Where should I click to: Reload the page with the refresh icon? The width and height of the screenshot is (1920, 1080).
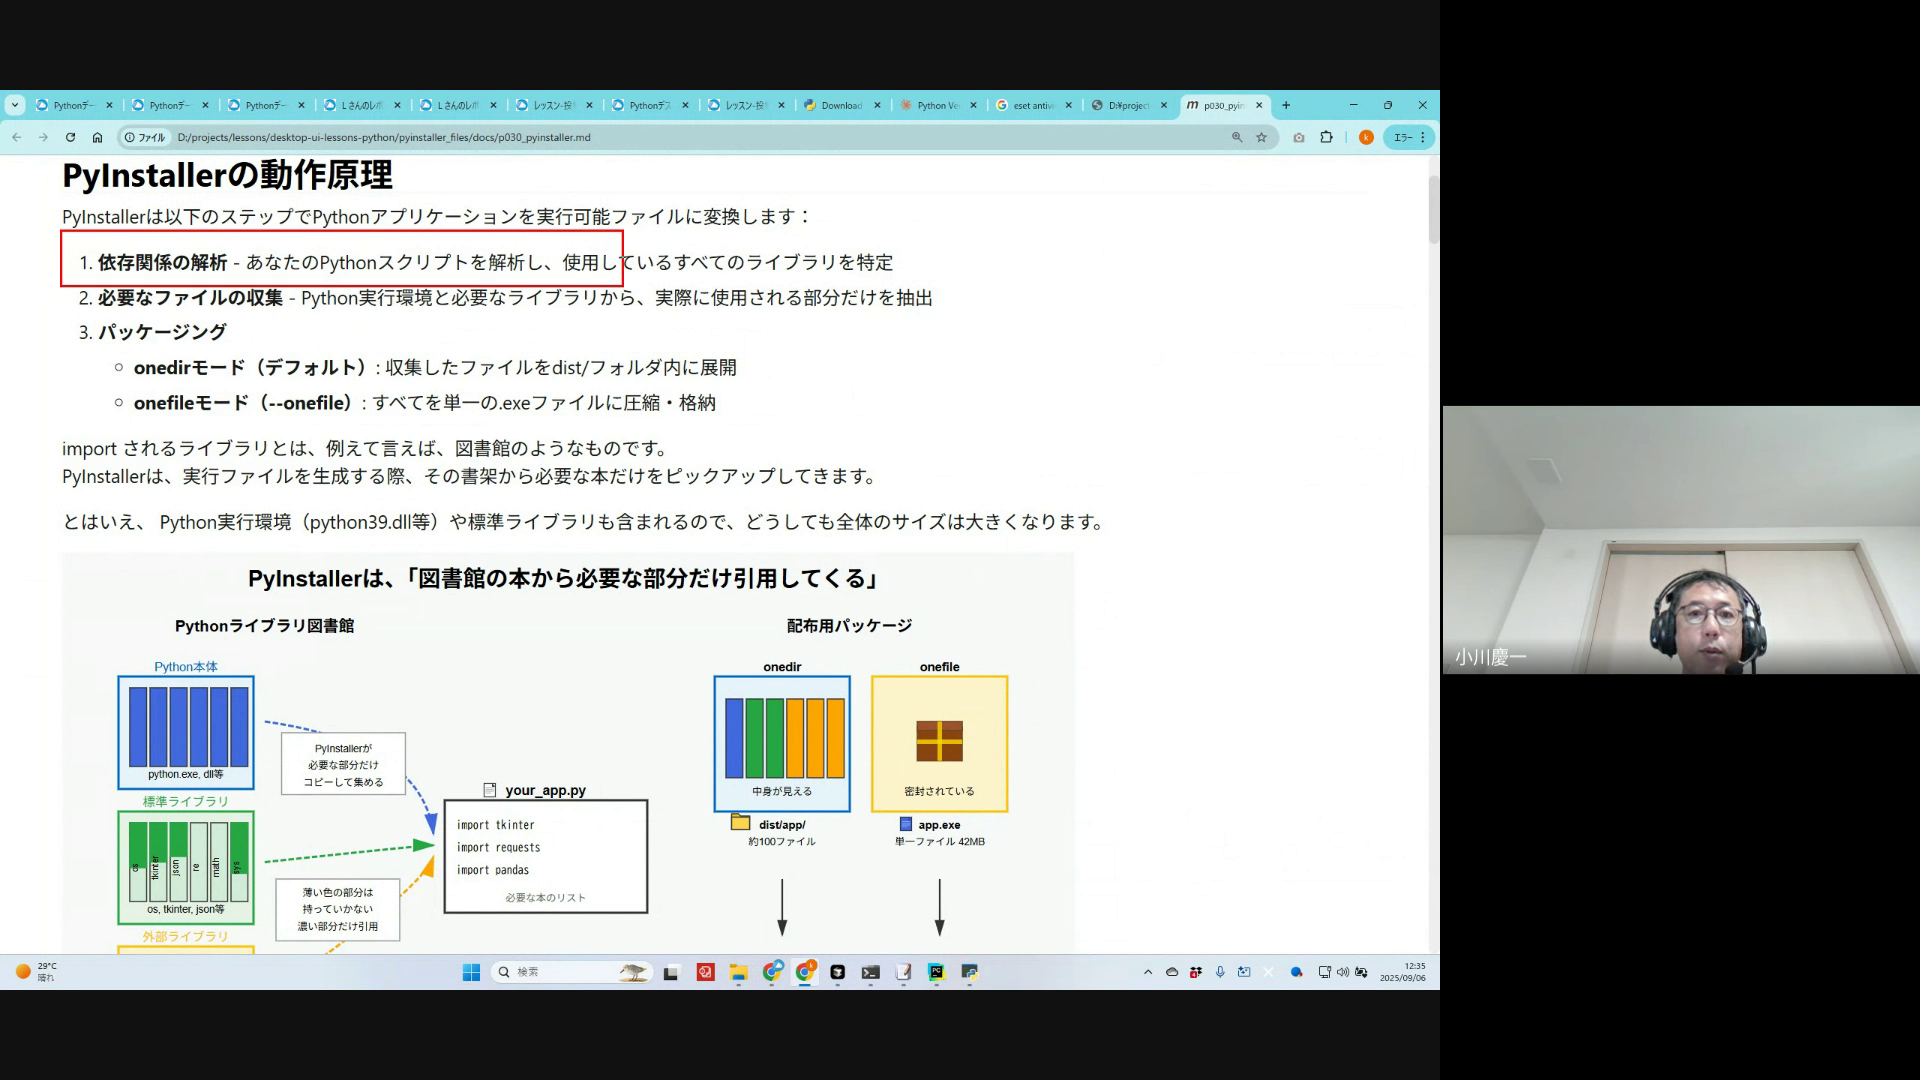tap(70, 137)
